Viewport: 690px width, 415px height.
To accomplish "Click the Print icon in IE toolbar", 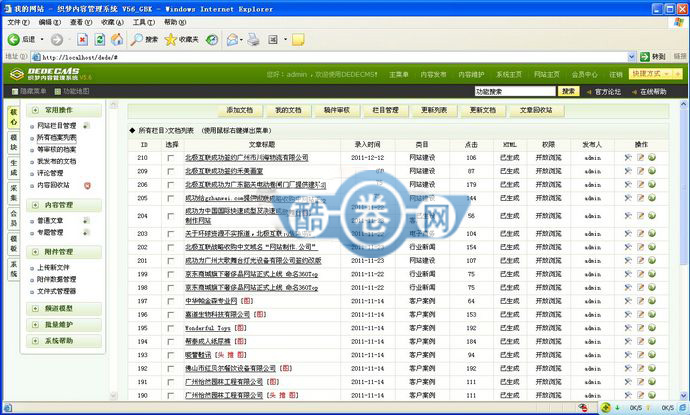I will tap(253, 40).
